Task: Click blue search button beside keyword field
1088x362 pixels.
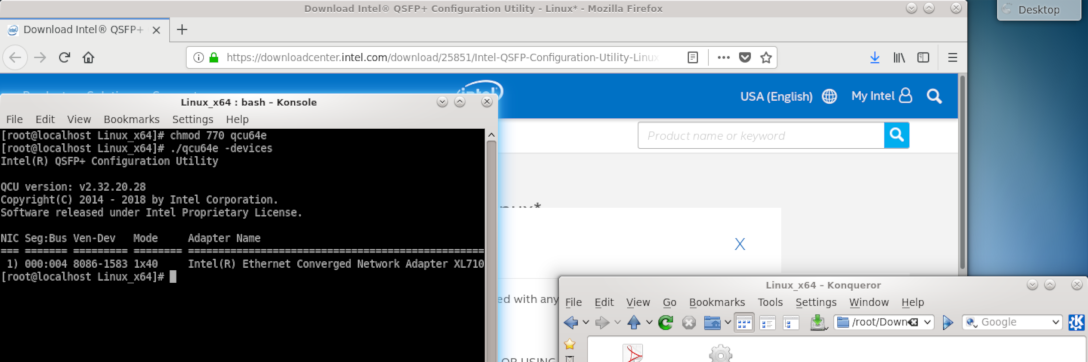Action: (x=896, y=135)
